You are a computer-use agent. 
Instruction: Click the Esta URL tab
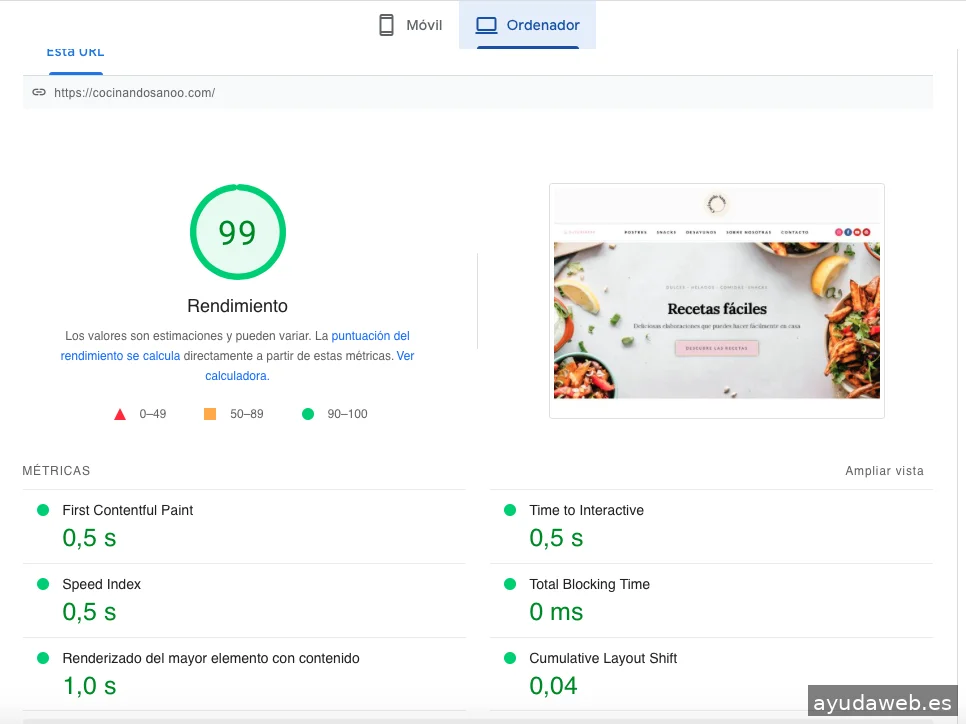[x=75, y=53]
